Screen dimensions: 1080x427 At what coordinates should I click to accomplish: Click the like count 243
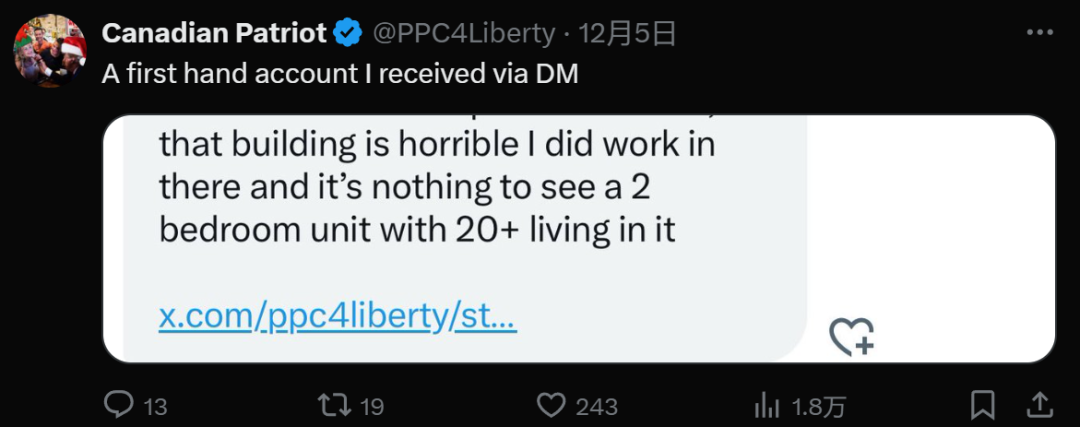tap(596, 407)
